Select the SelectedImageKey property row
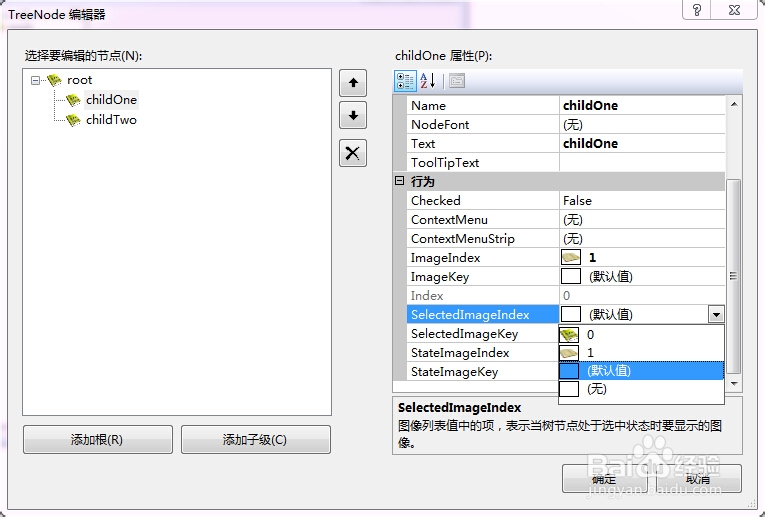Viewport: 765px width, 517px height. [483, 334]
